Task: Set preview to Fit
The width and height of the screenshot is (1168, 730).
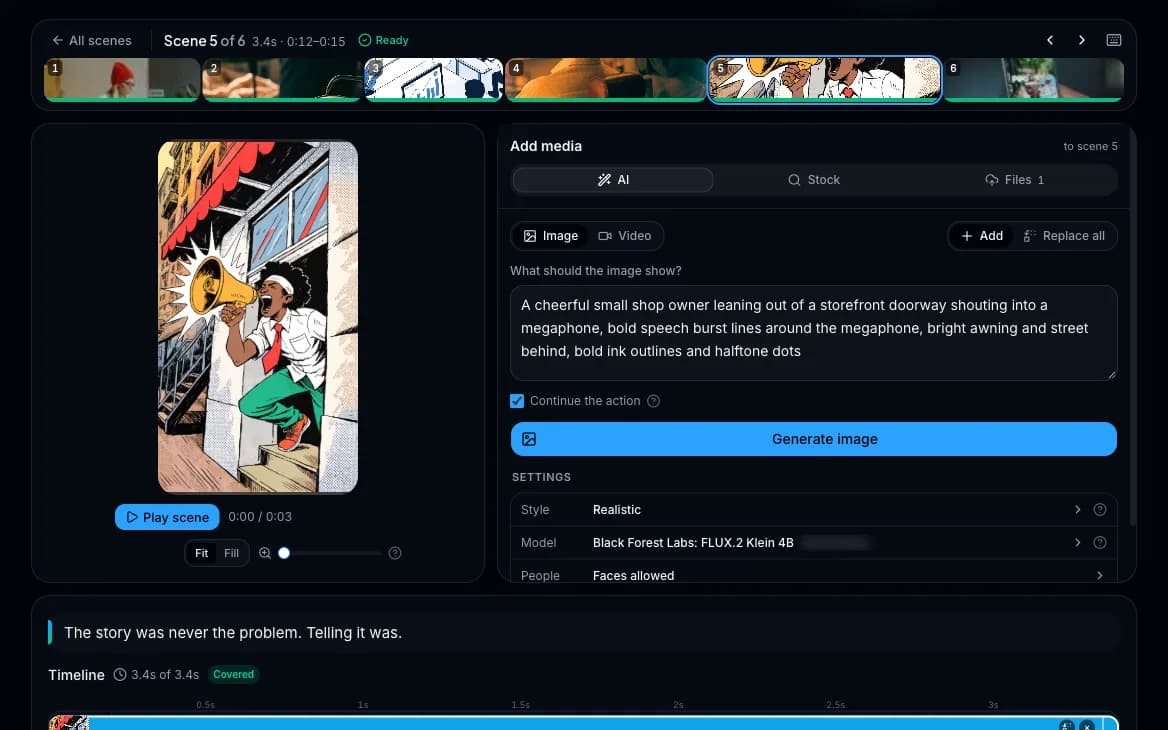Action: point(201,553)
